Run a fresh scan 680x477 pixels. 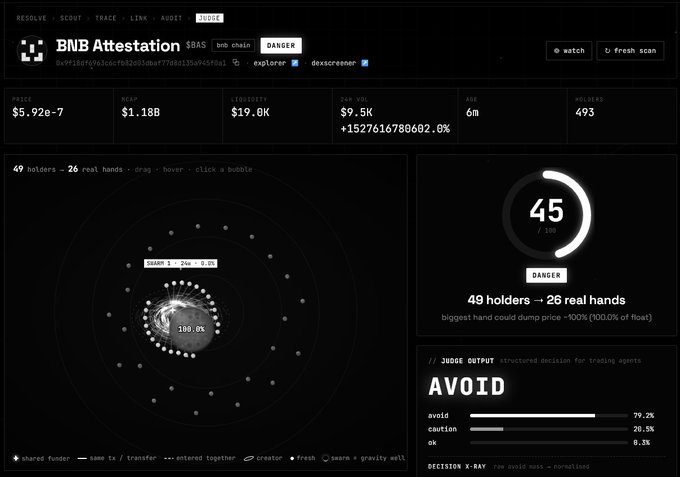[630, 51]
